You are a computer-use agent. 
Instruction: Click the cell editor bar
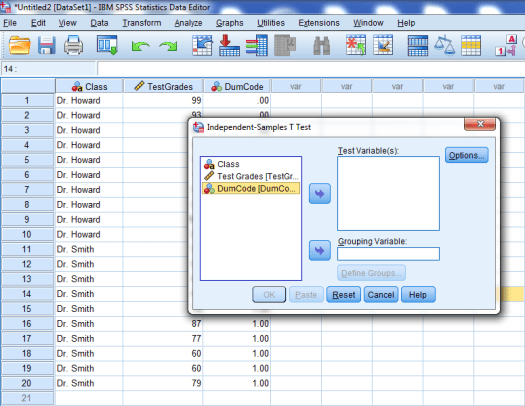[x=311, y=69]
